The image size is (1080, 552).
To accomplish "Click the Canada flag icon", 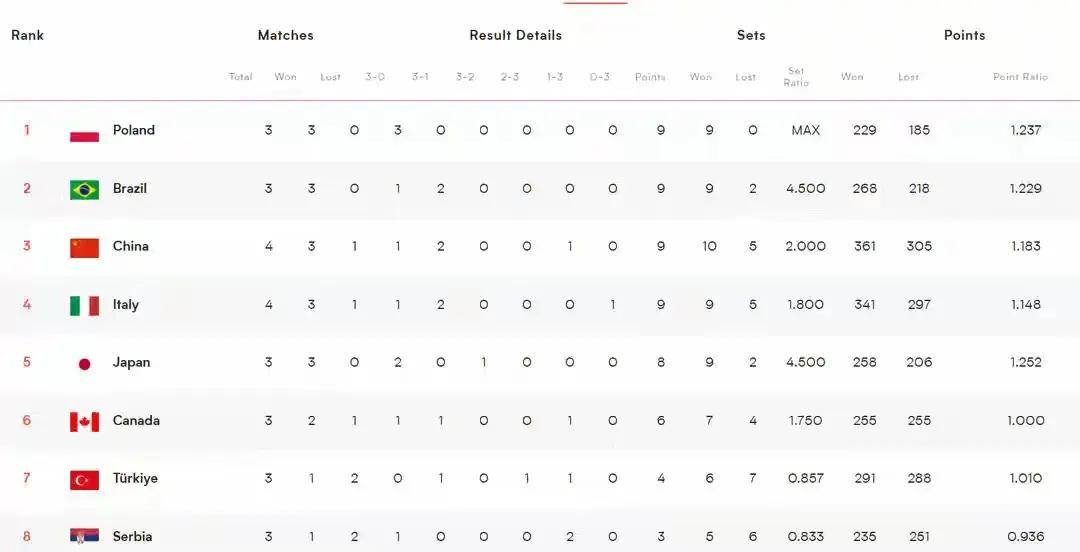I will 84,422.
